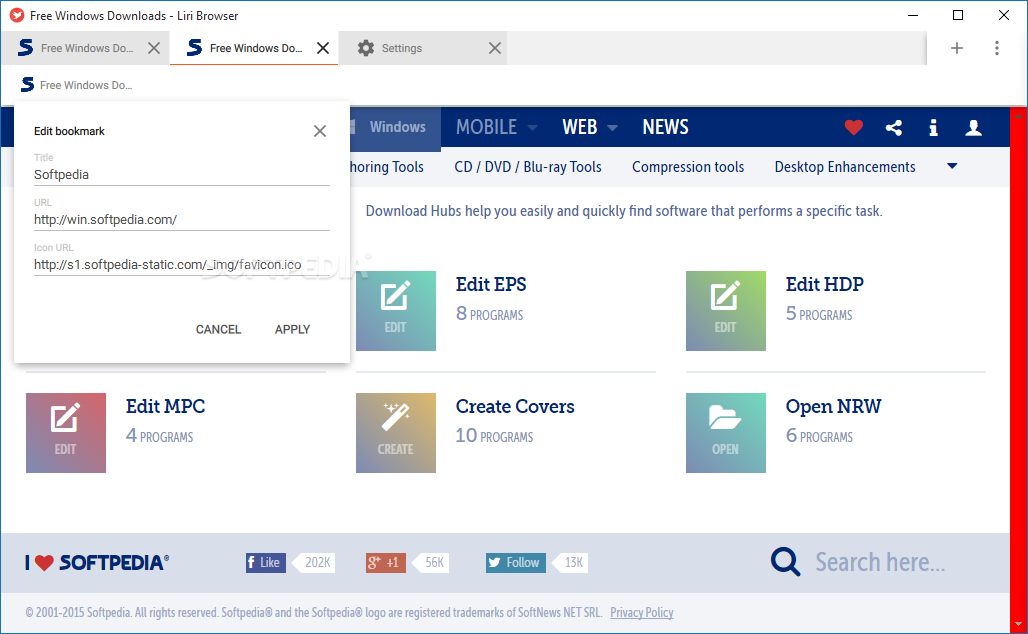Click the Liri Browser title bar icon
The image size is (1028, 634).
tap(17, 15)
